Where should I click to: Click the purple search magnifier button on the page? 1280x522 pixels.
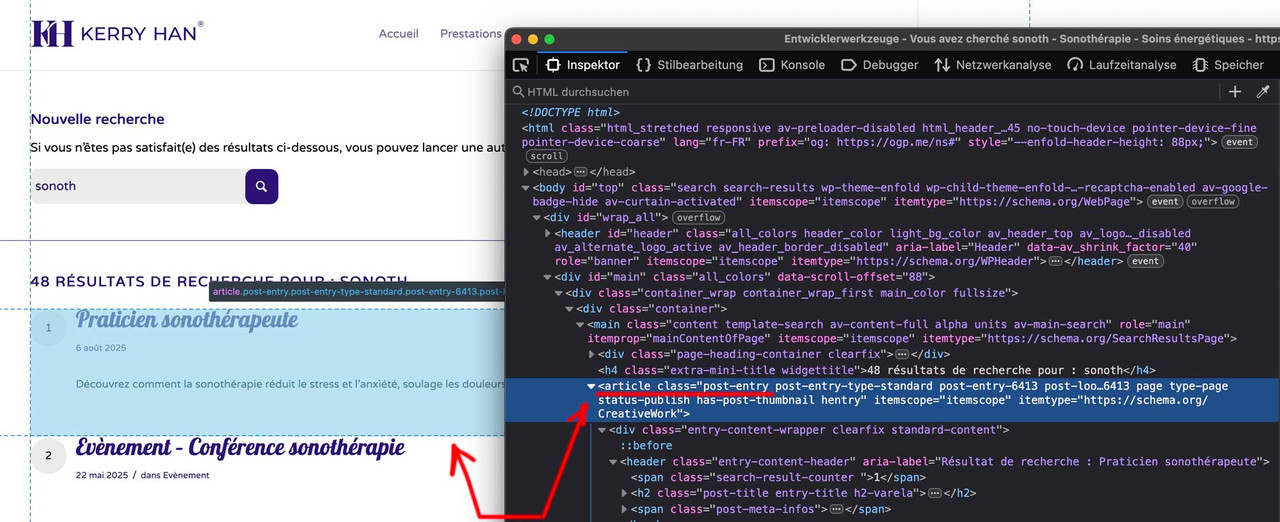point(261,186)
